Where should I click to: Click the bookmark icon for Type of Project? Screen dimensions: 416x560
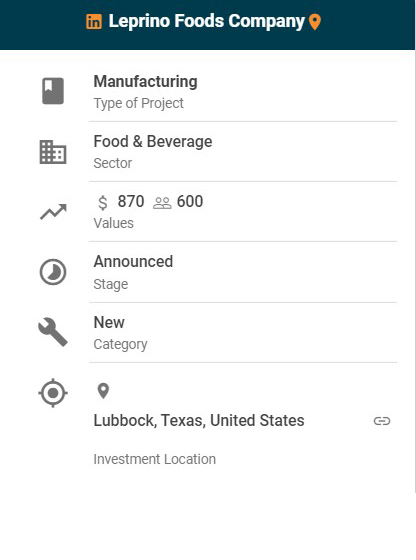click(x=53, y=91)
